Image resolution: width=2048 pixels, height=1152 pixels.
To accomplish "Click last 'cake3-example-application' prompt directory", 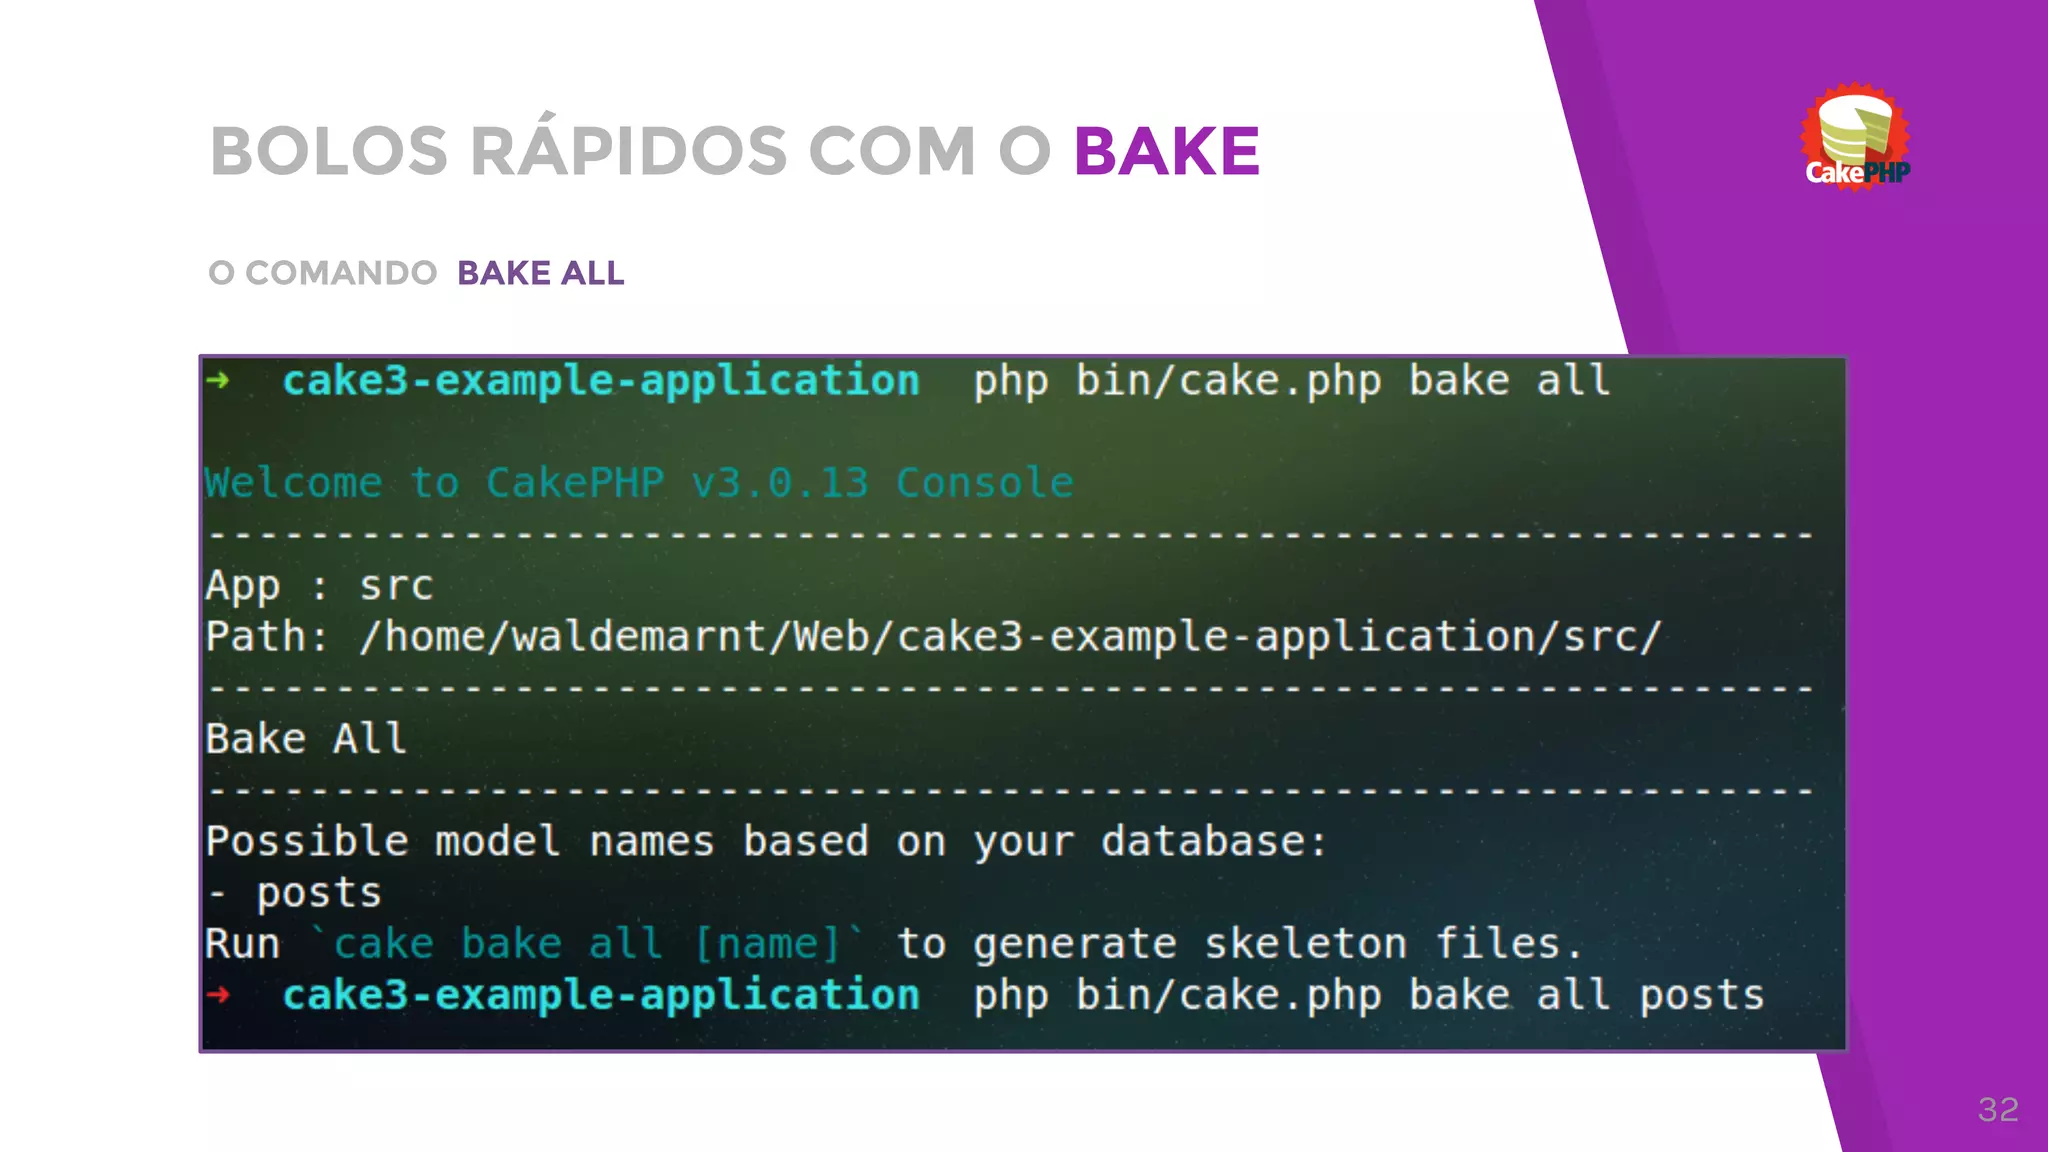I will click(601, 995).
